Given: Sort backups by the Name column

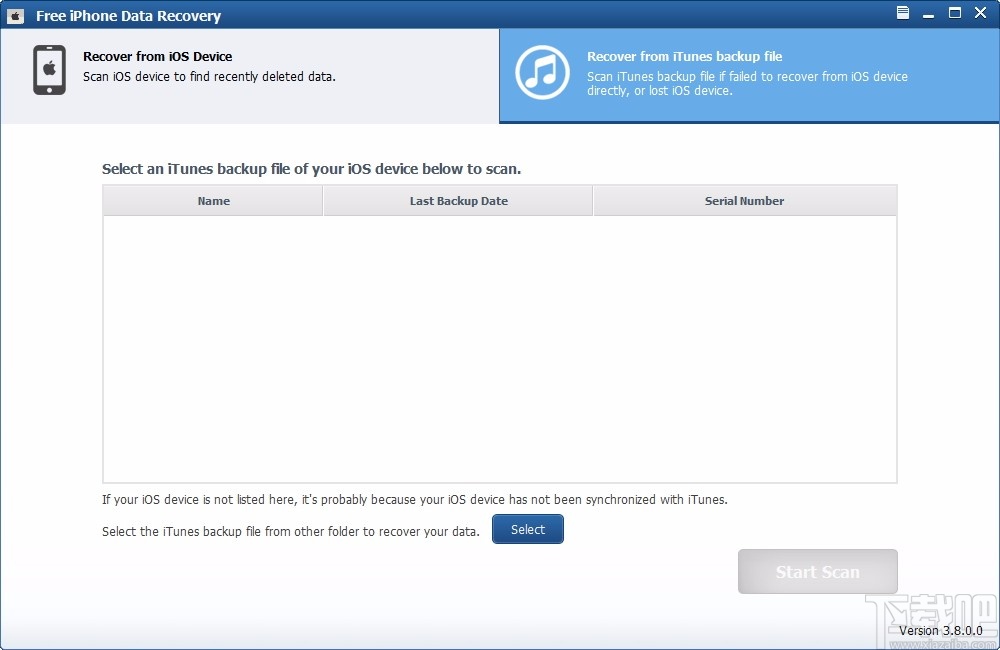Looking at the screenshot, I should pyautogui.click(x=212, y=200).
